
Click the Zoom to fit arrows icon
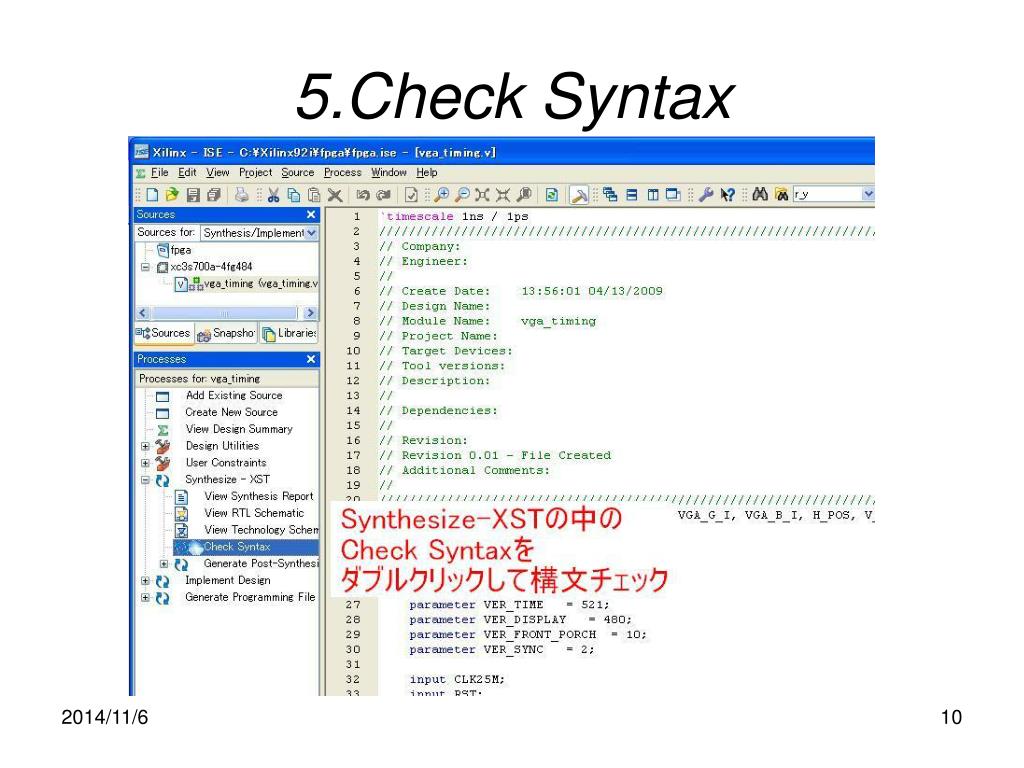(x=483, y=195)
